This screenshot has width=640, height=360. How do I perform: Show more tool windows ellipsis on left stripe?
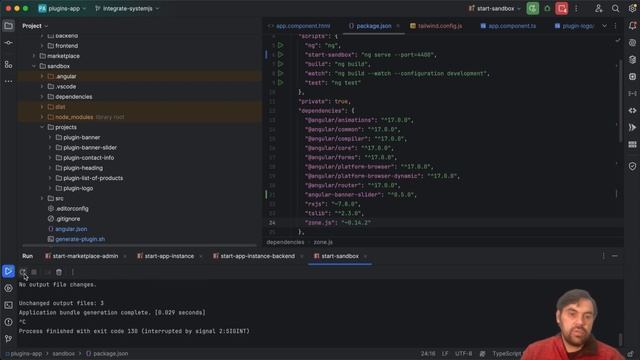tap(8, 81)
